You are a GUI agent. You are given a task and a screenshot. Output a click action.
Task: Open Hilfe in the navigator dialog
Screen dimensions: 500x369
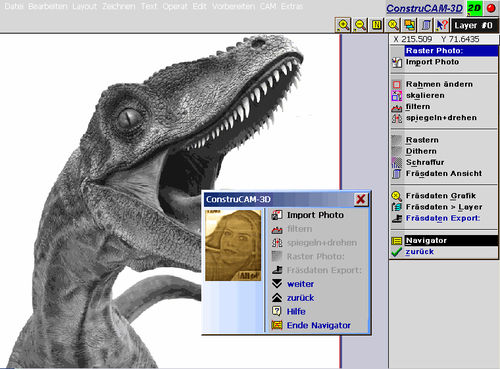click(x=296, y=311)
